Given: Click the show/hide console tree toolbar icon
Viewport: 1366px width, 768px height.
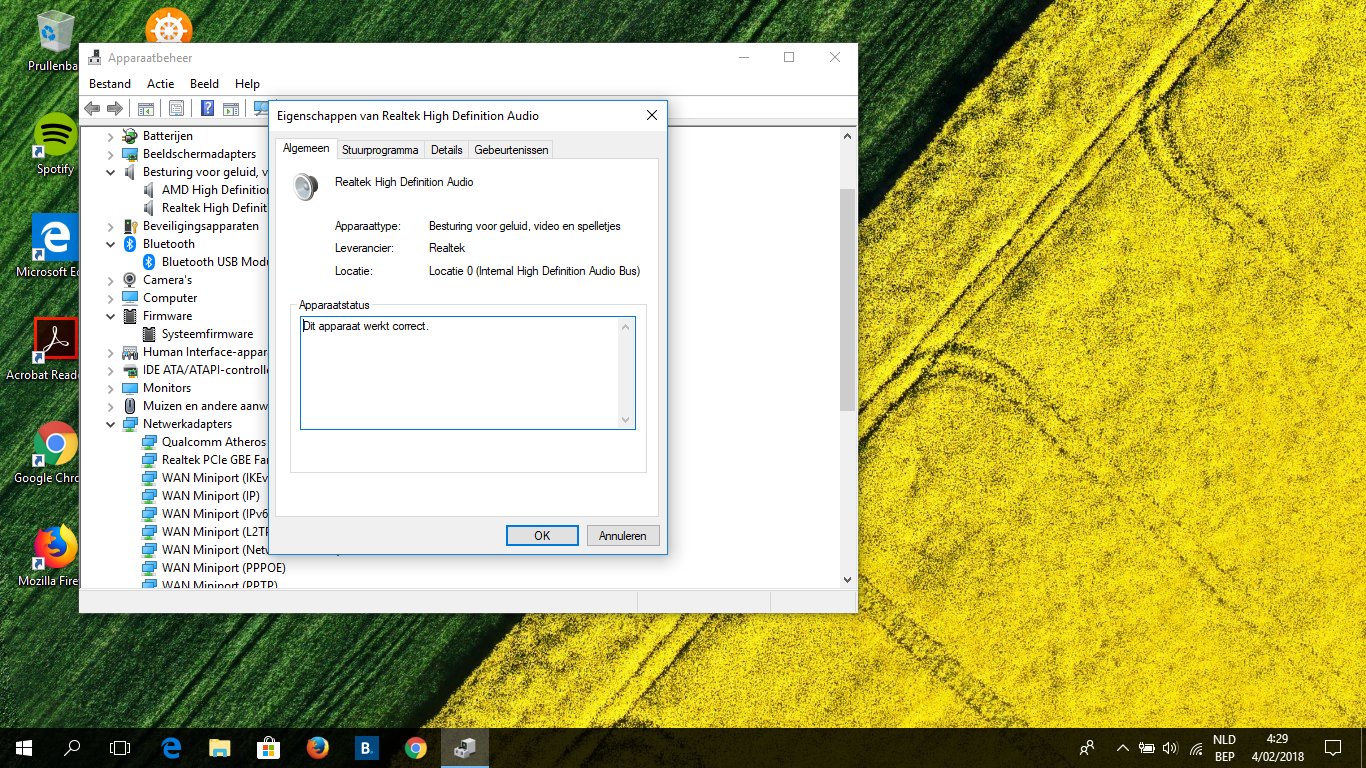Looking at the screenshot, I should 146,108.
